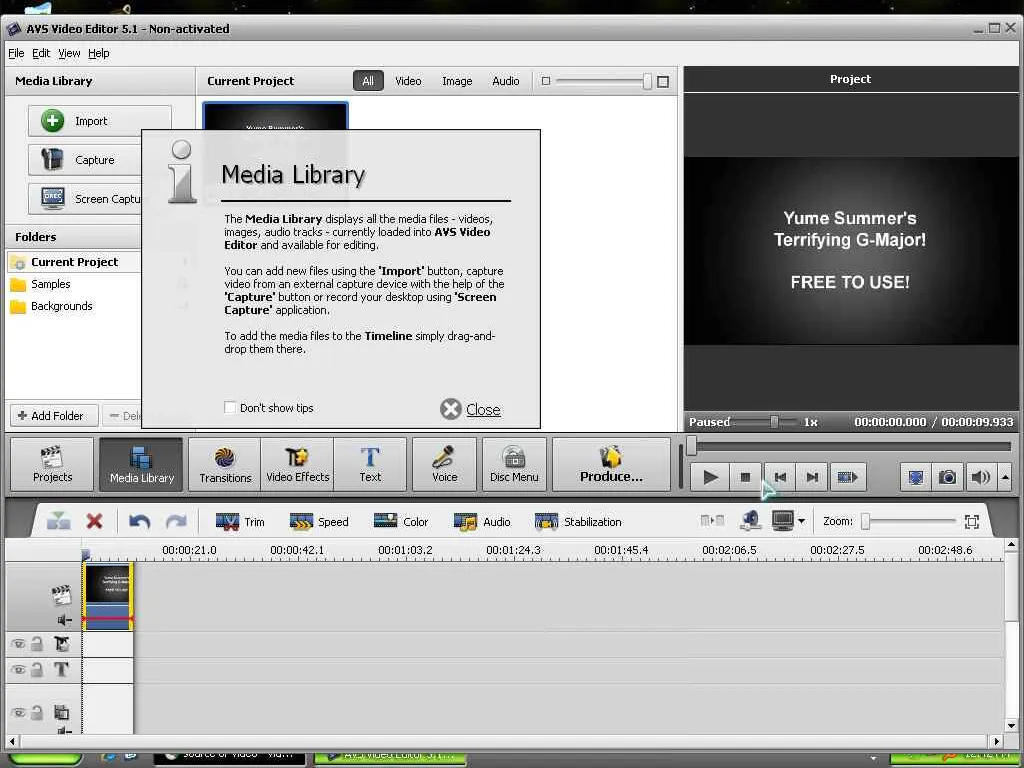Open the Audio tool in timeline toolbar
Screen dimensions: 1024x768
click(x=481, y=522)
